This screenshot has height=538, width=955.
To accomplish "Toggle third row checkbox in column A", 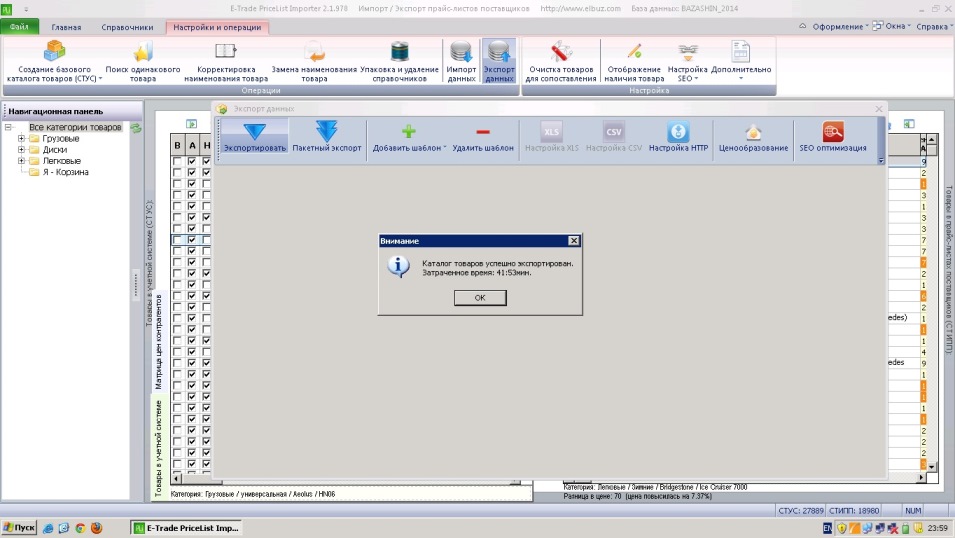I will 192,183.
